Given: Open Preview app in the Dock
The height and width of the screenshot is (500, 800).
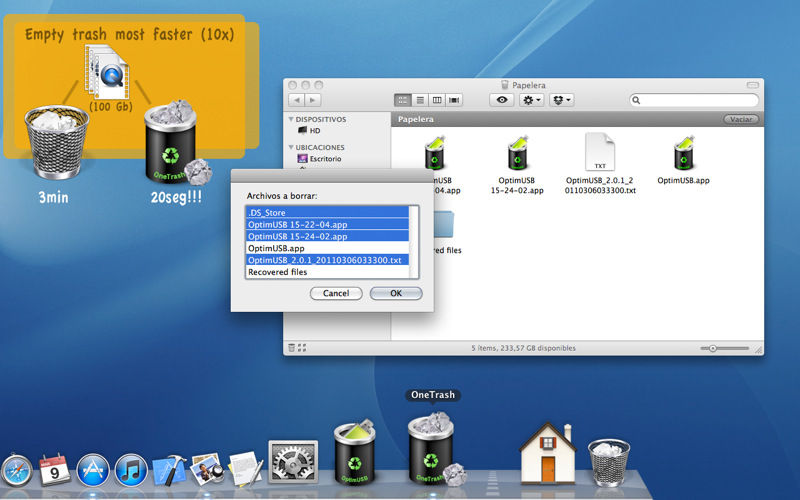Looking at the screenshot, I should pos(207,468).
